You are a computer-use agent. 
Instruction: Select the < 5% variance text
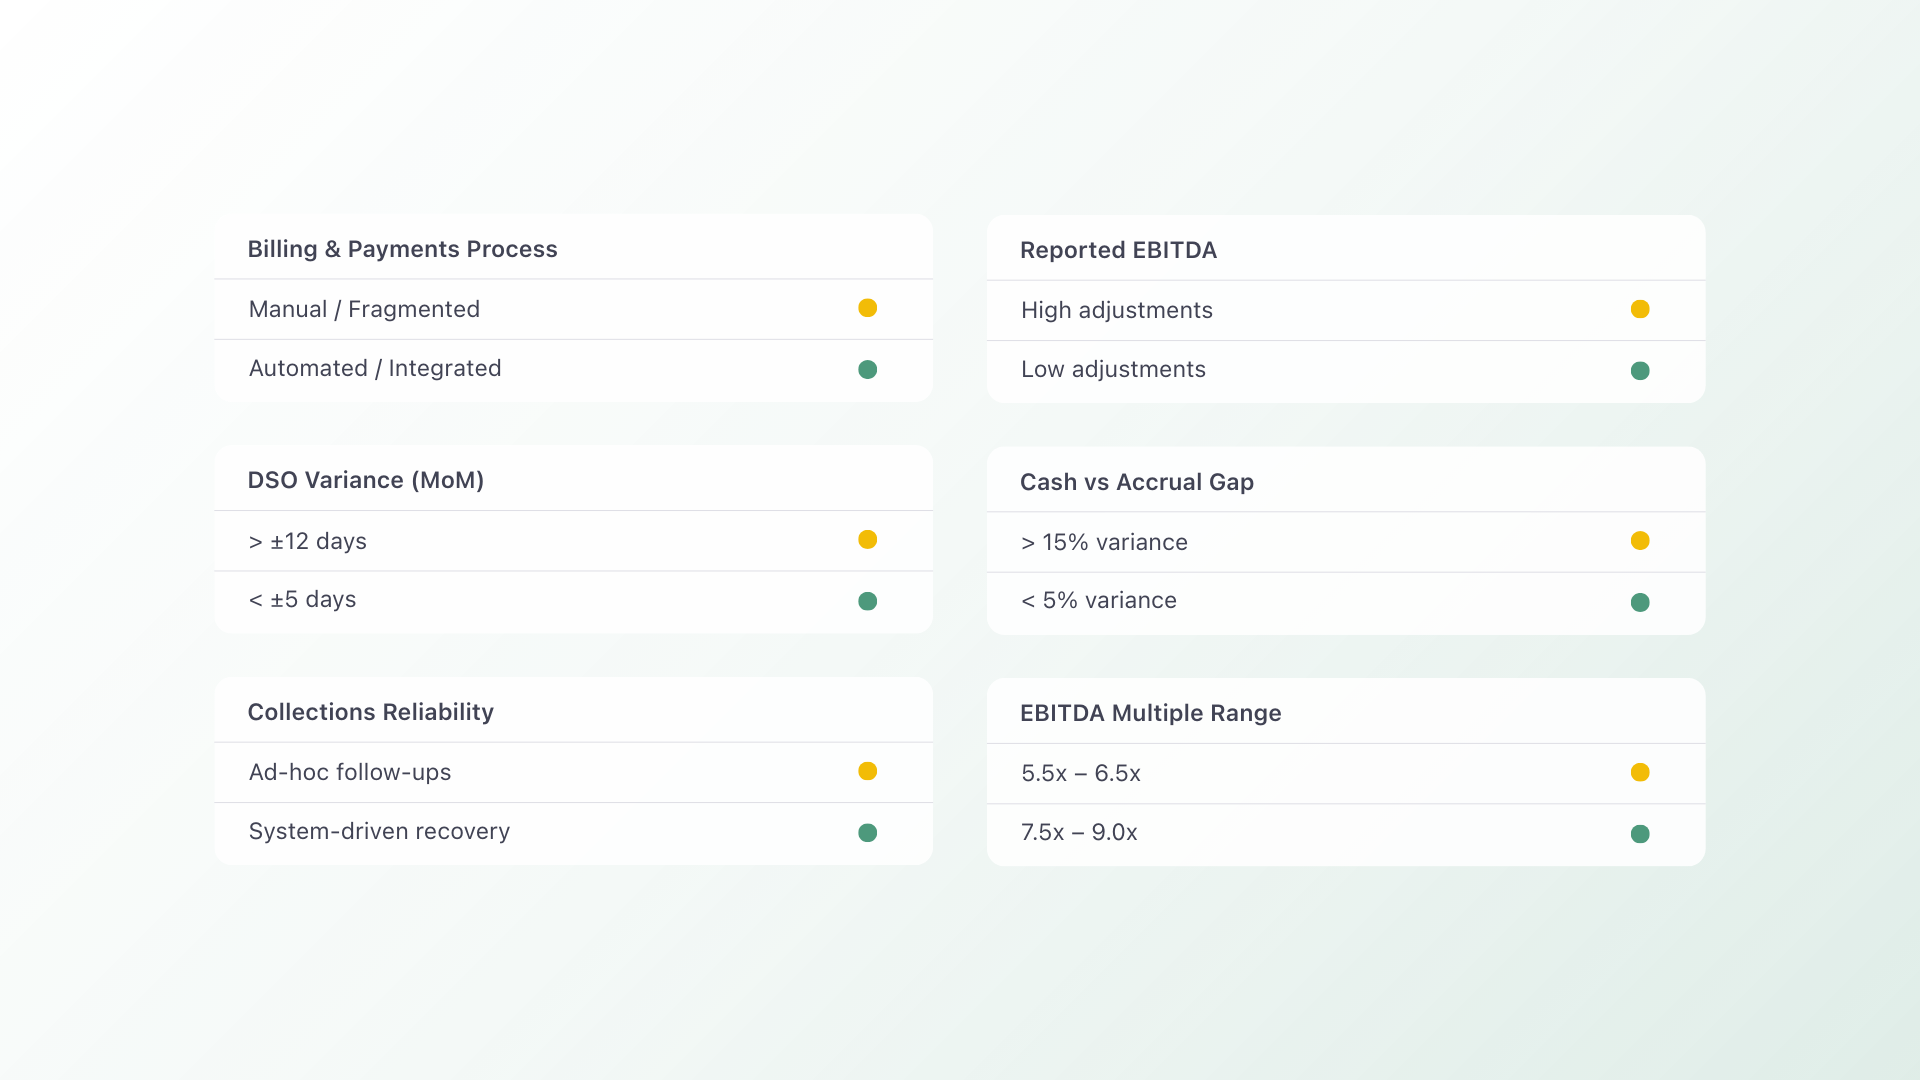(x=1098, y=600)
